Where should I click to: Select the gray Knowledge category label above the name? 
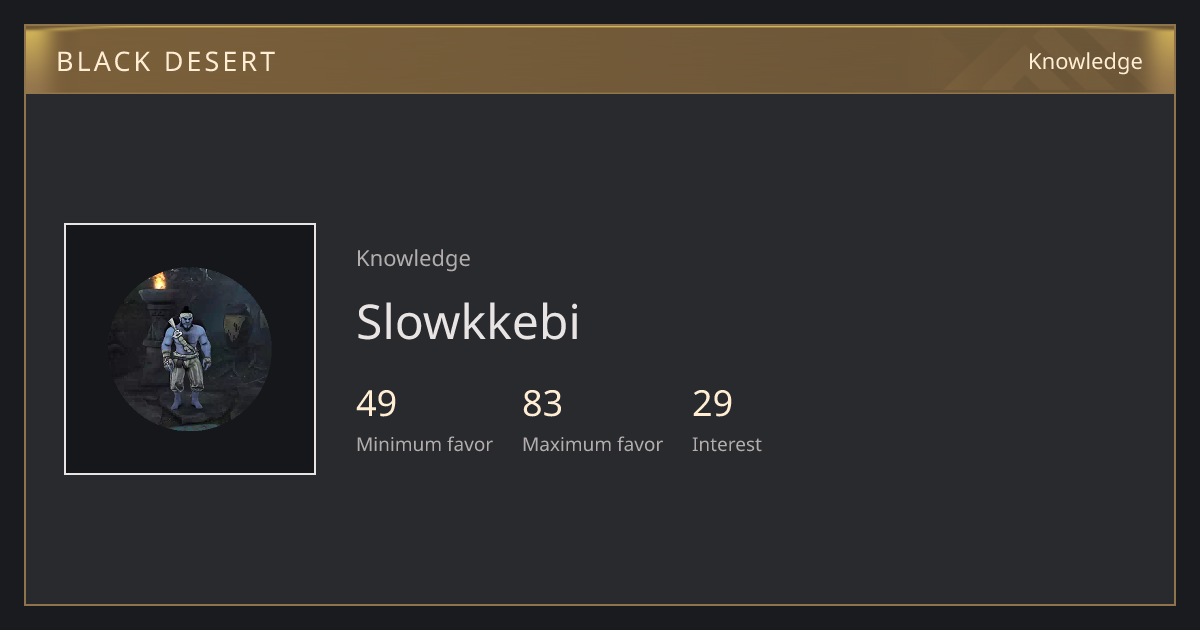[413, 258]
